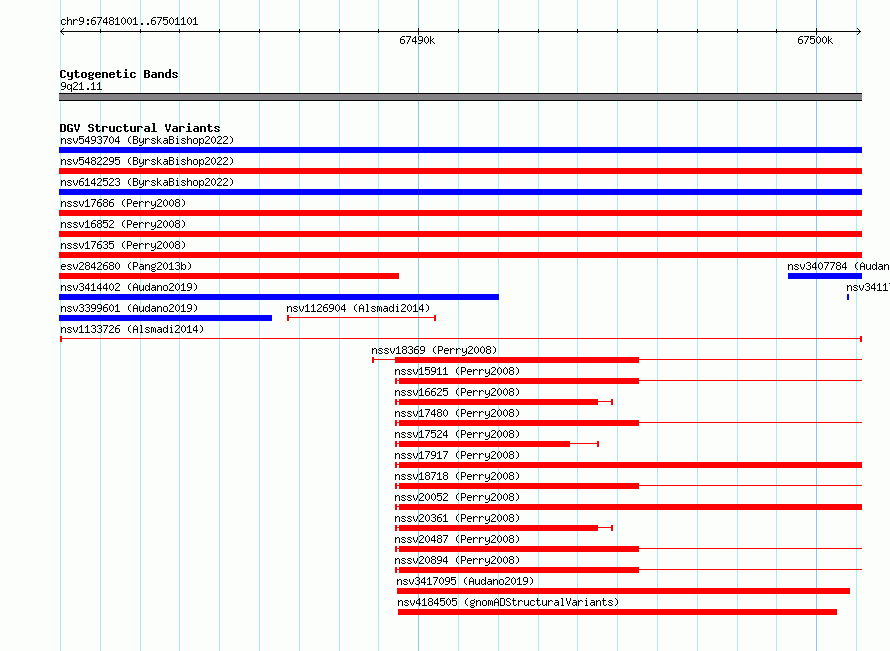The width and height of the screenshot is (890, 651).
Task: Click the red bar of variant nssv17524
Action: coord(482,444)
